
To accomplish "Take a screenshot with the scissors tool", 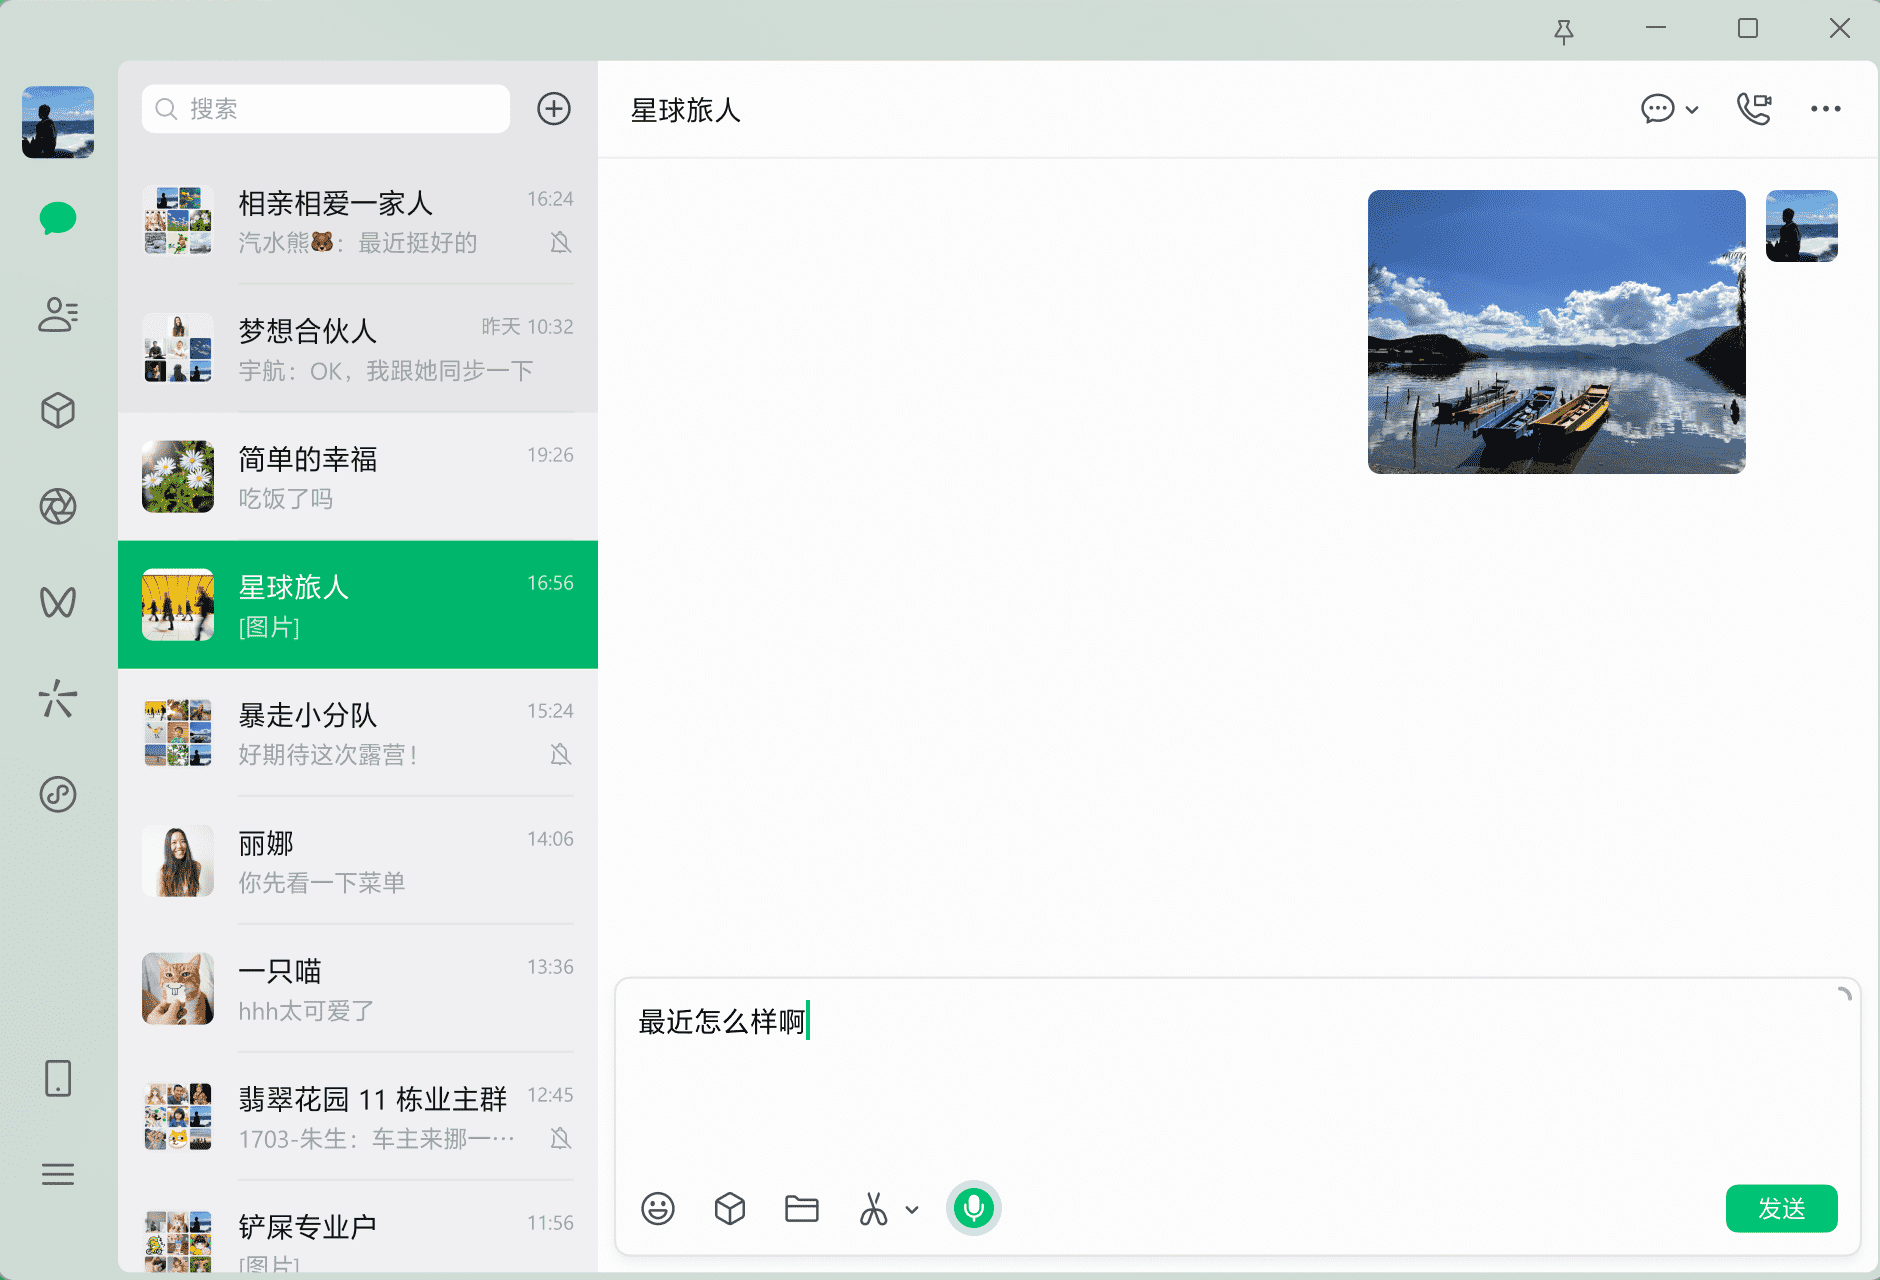I will point(871,1208).
